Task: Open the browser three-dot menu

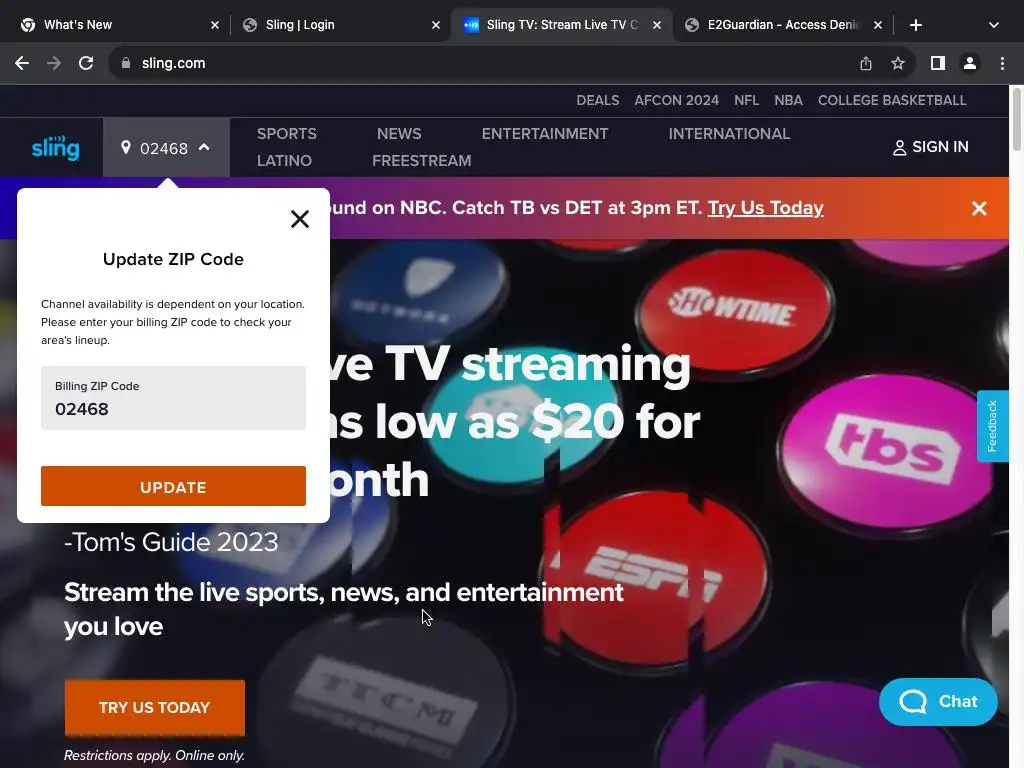Action: point(1002,63)
